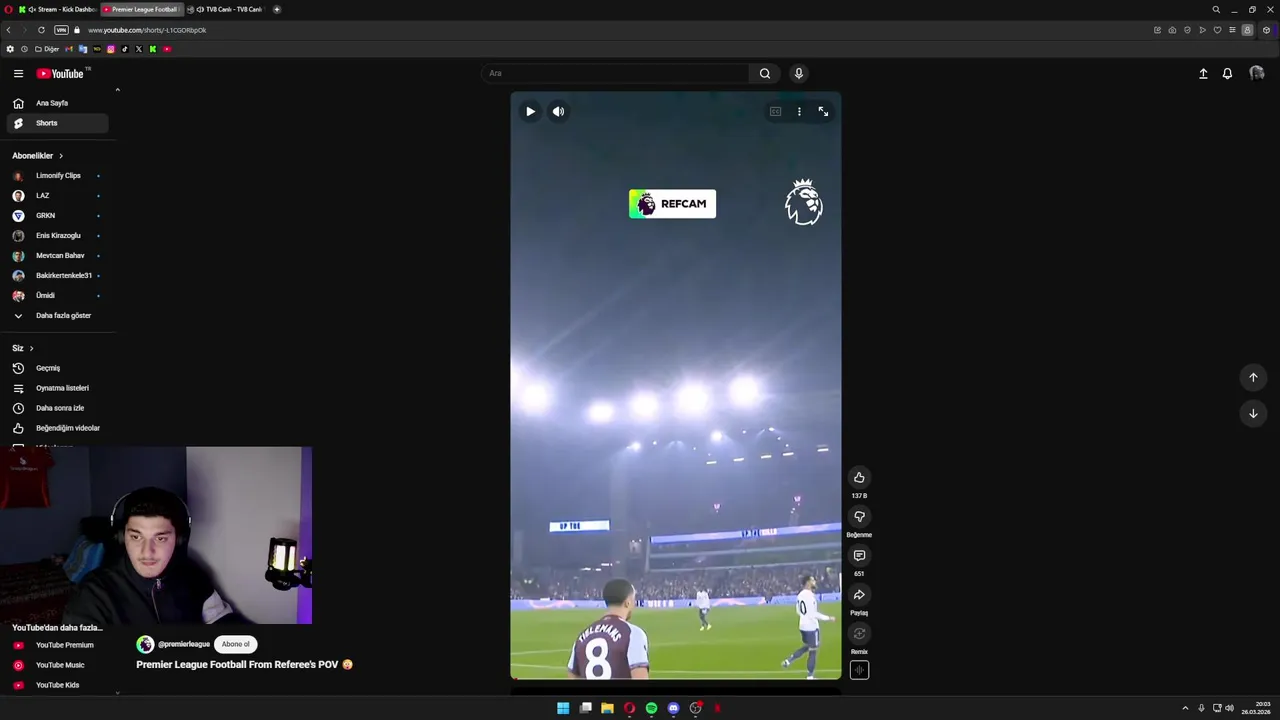Open the Shorts three-dot options menu
The height and width of the screenshot is (720, 1280).
(x=799, y=111)
